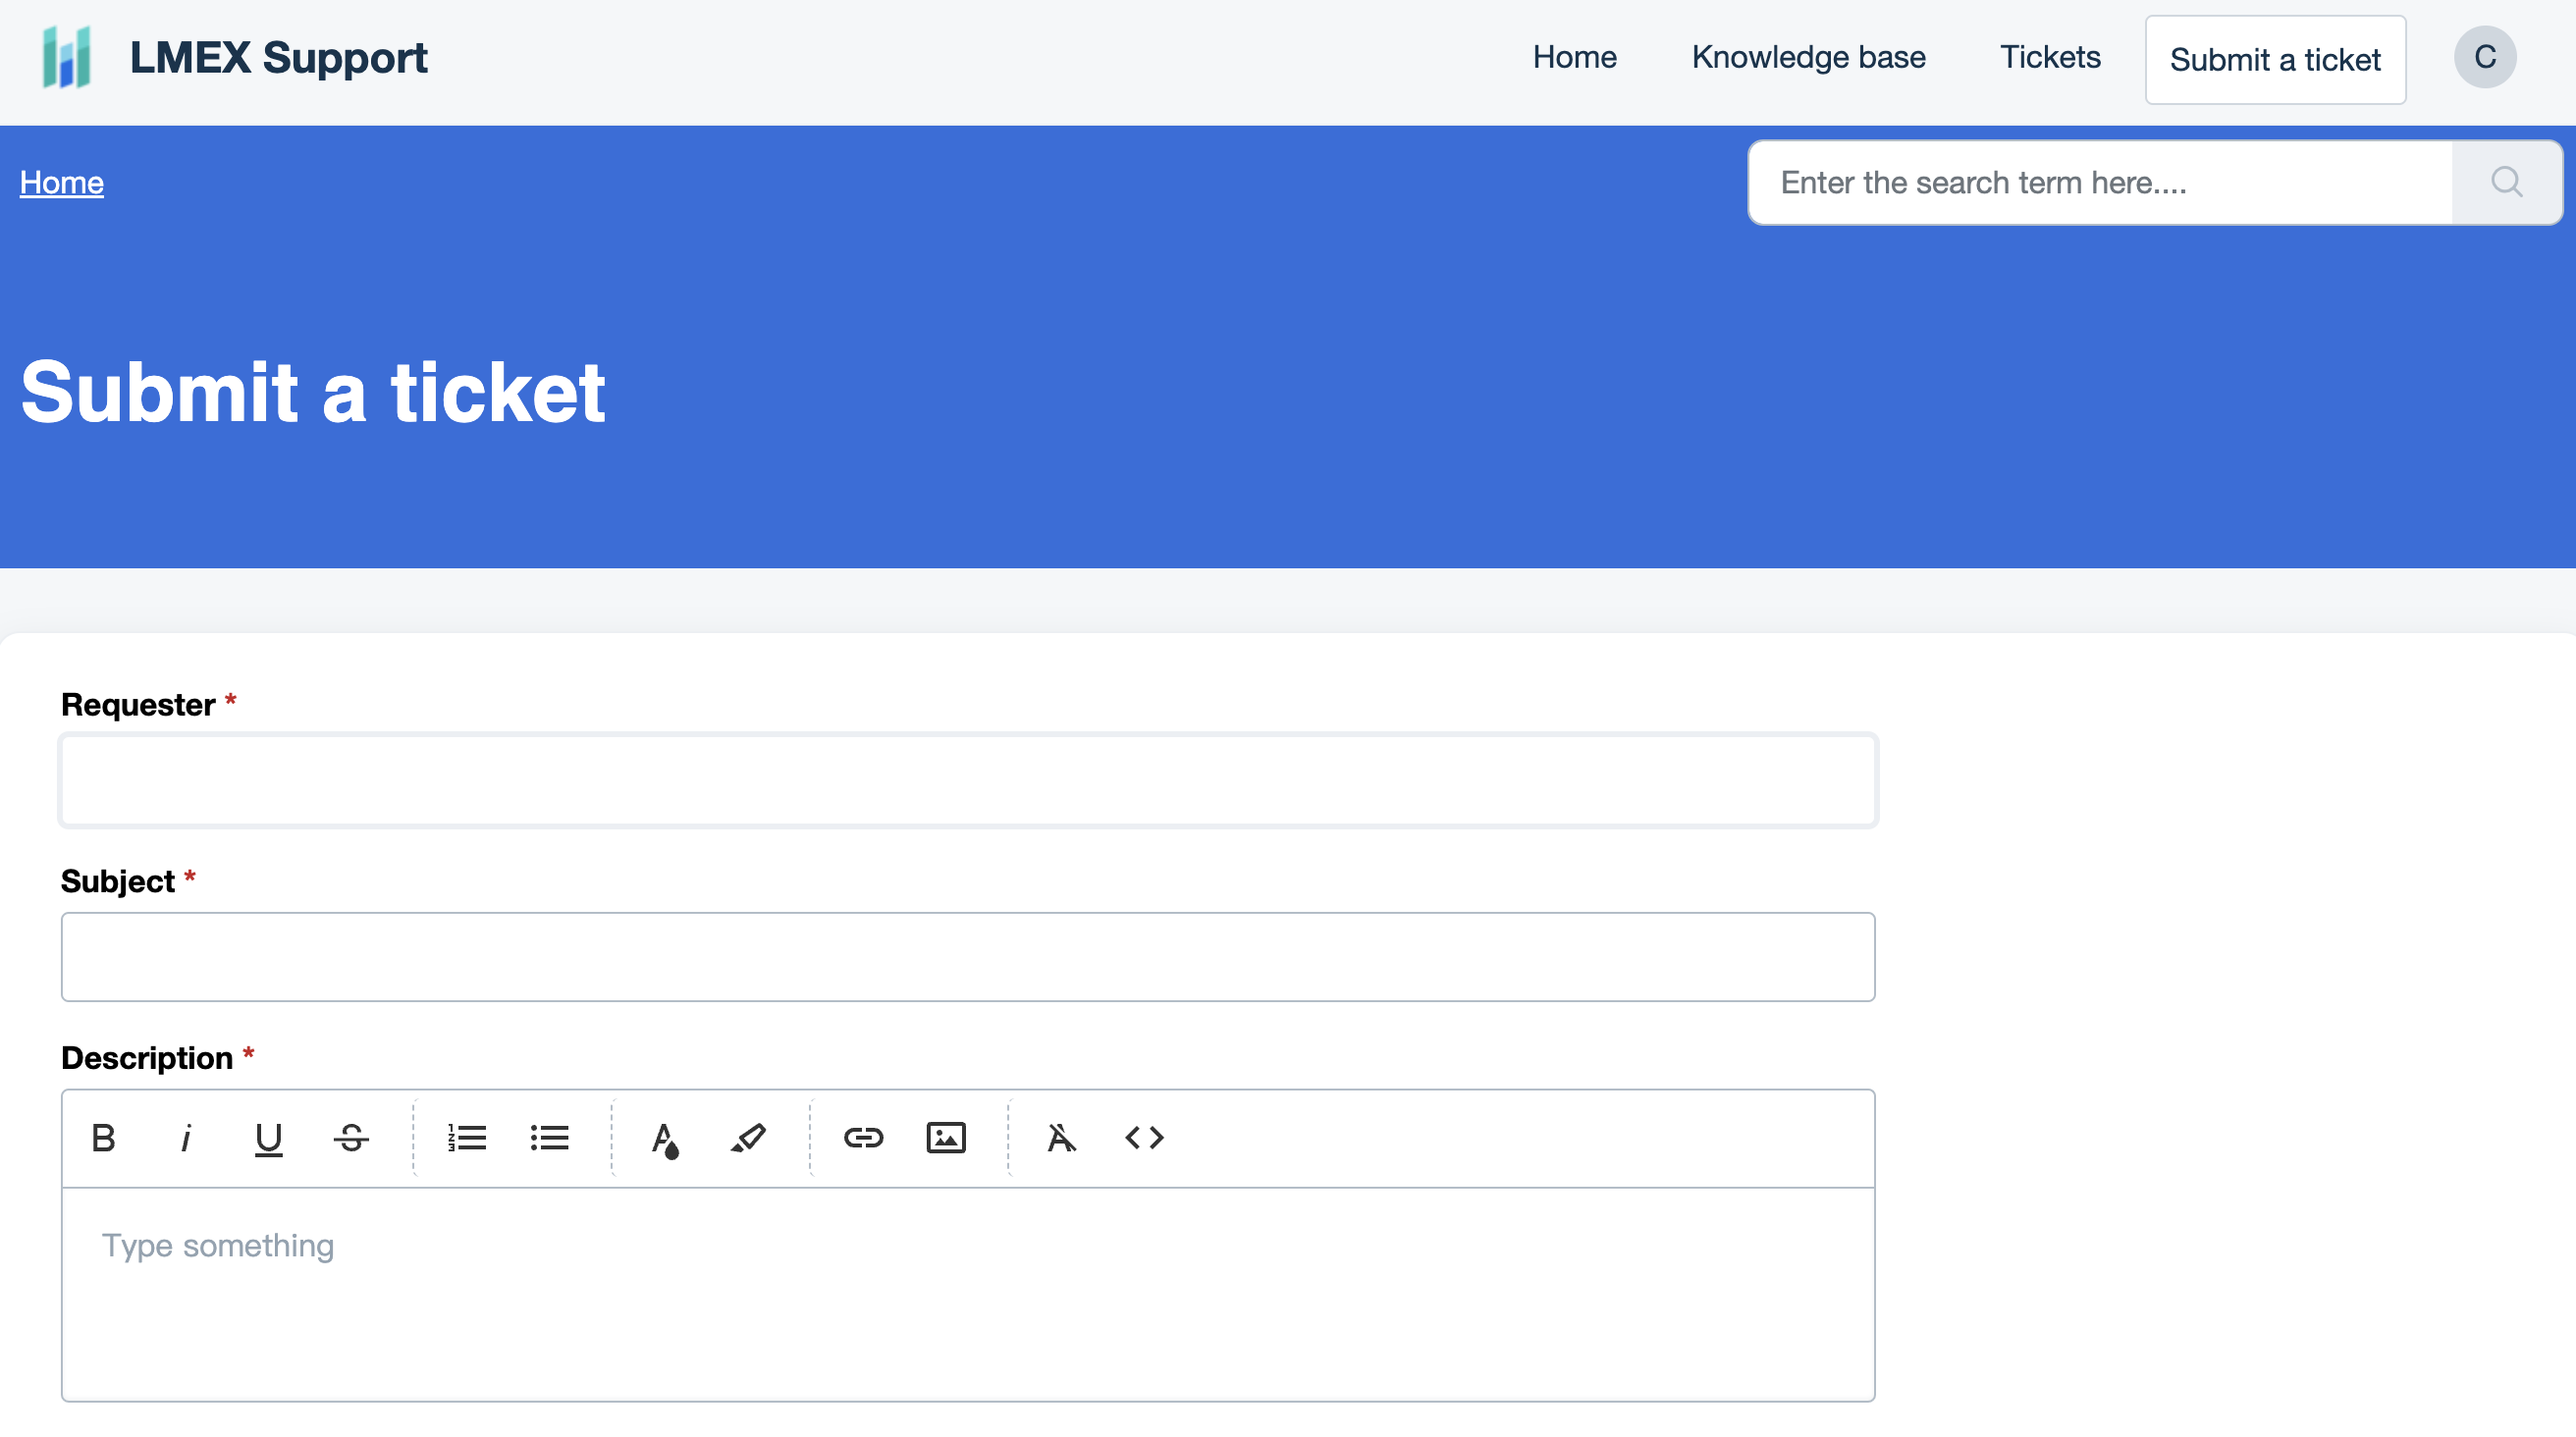Toggle italic formatting in editor toolbar
The height and width of the screenshot is (1437, 2576).
(x=186, y=1138)
